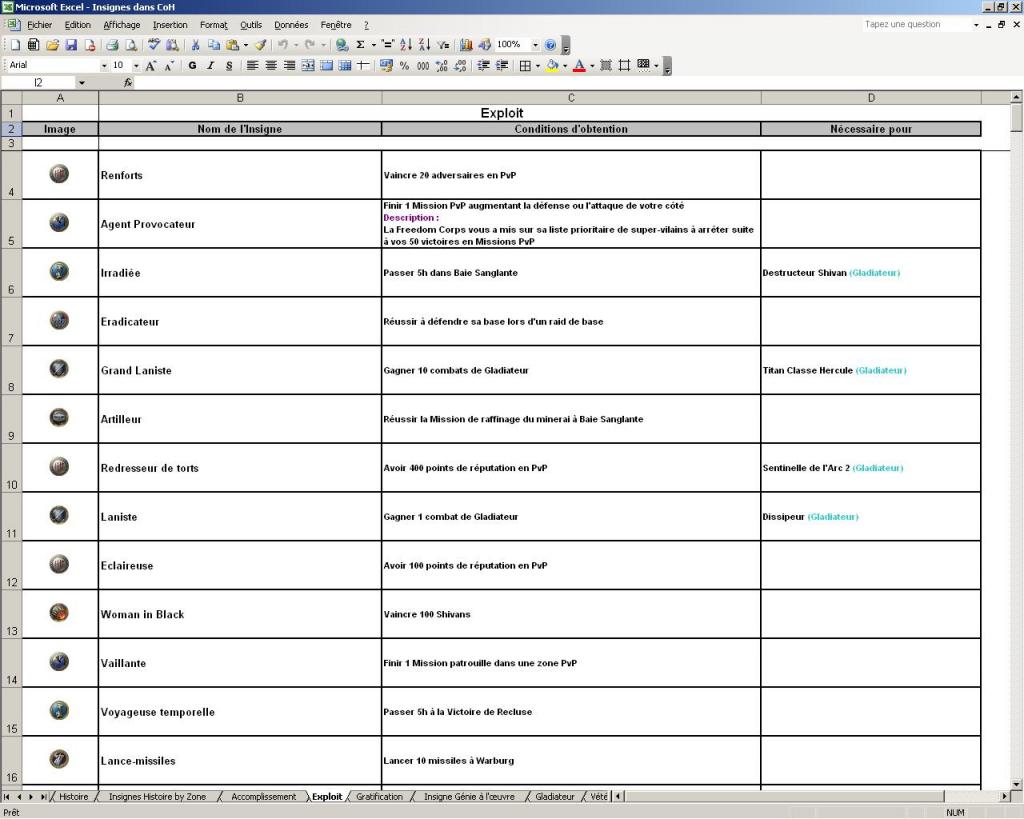Click the Select All corner button
The image size is (1024, 819).
coord(11,98)
